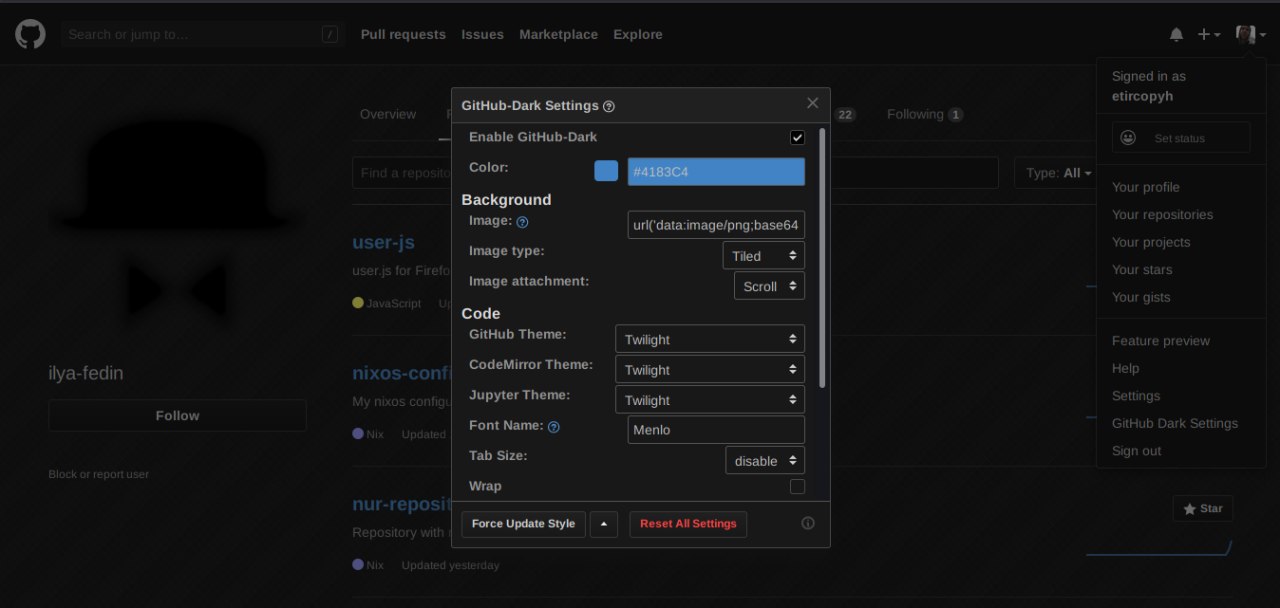Open Explore in top navigation
Screen dimensions: 1280x608
tap(638, 34)
